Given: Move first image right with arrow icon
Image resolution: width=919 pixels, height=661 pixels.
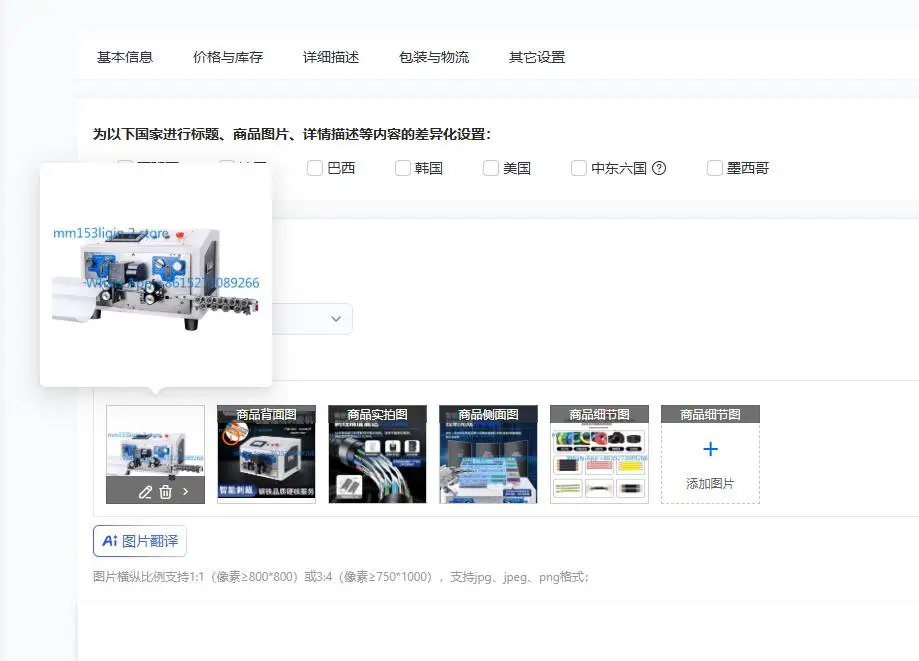Looking at the screenshot, I should [186, 492].
